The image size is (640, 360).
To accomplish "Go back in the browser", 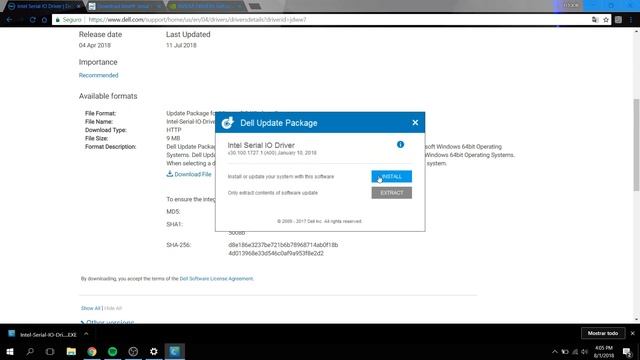I will [x=9, y=20].
